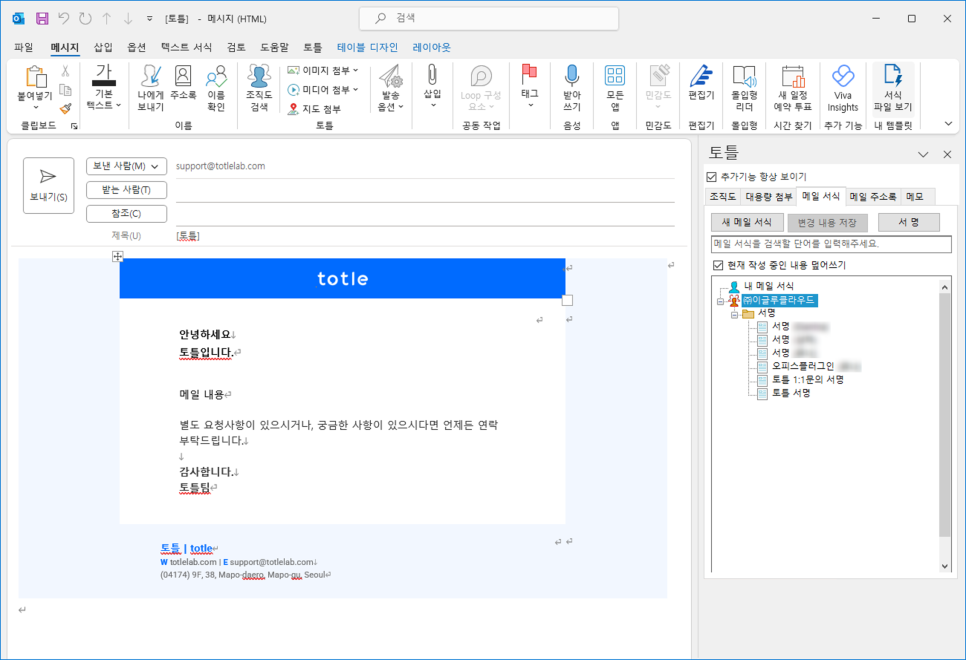Open the 토틀 pane options chevron

(x=923, y=155)
